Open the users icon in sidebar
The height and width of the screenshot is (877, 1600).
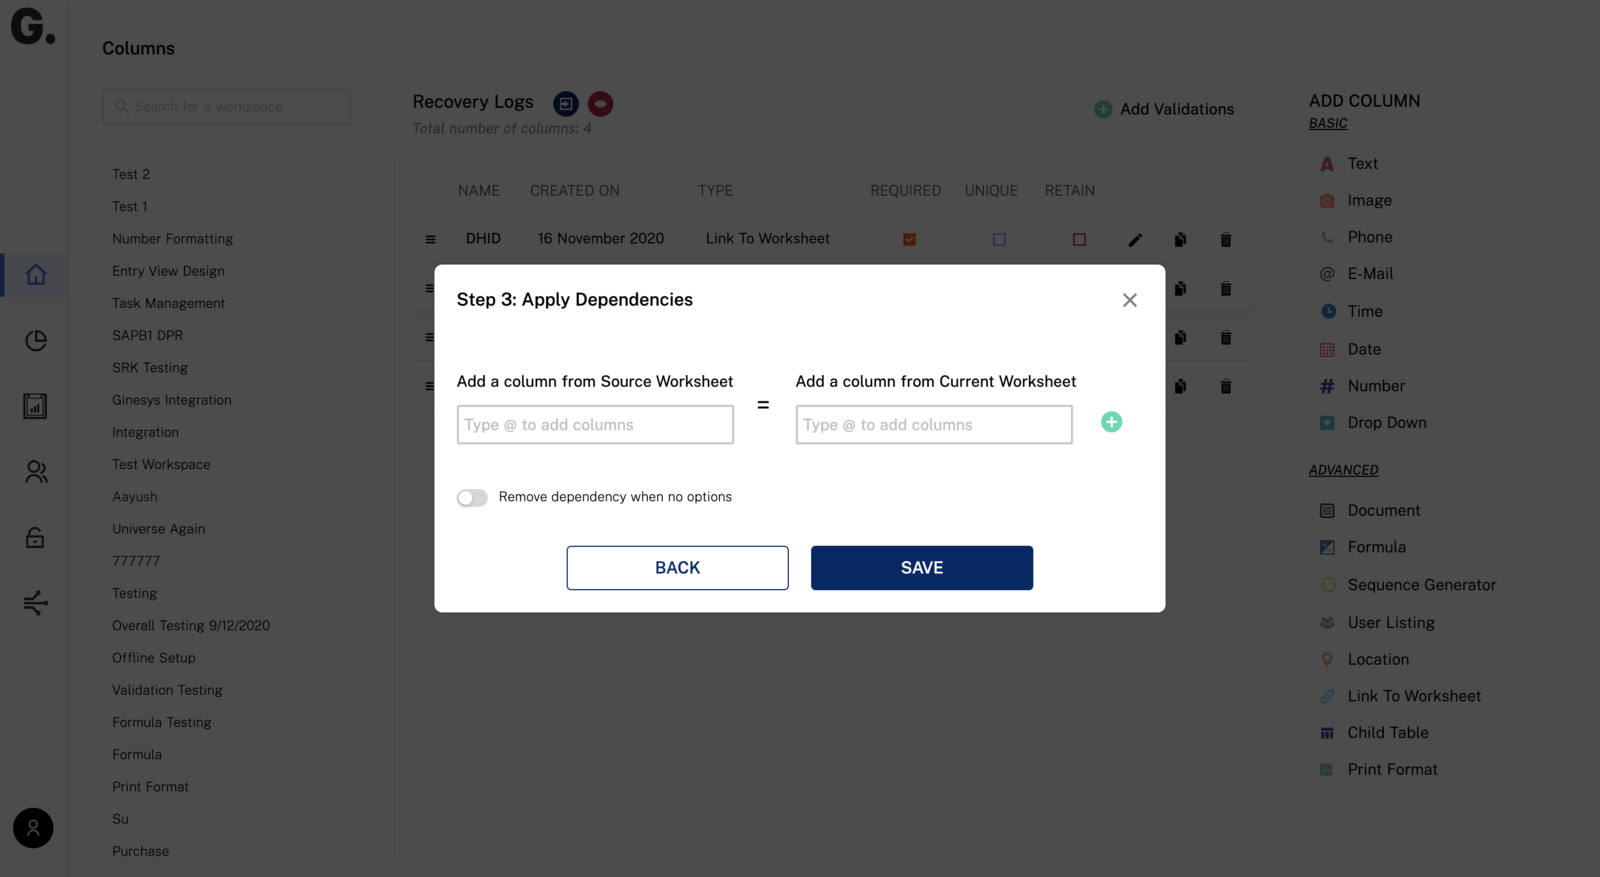[36, 471]
